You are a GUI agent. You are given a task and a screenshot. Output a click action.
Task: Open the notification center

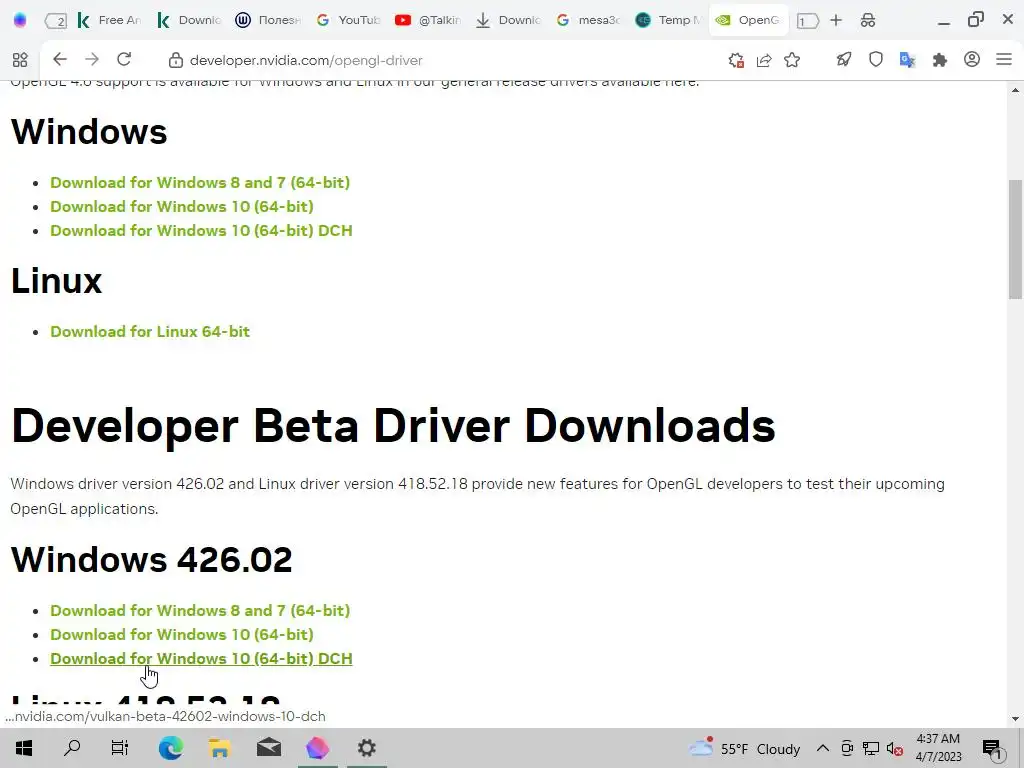pos(992,748)
